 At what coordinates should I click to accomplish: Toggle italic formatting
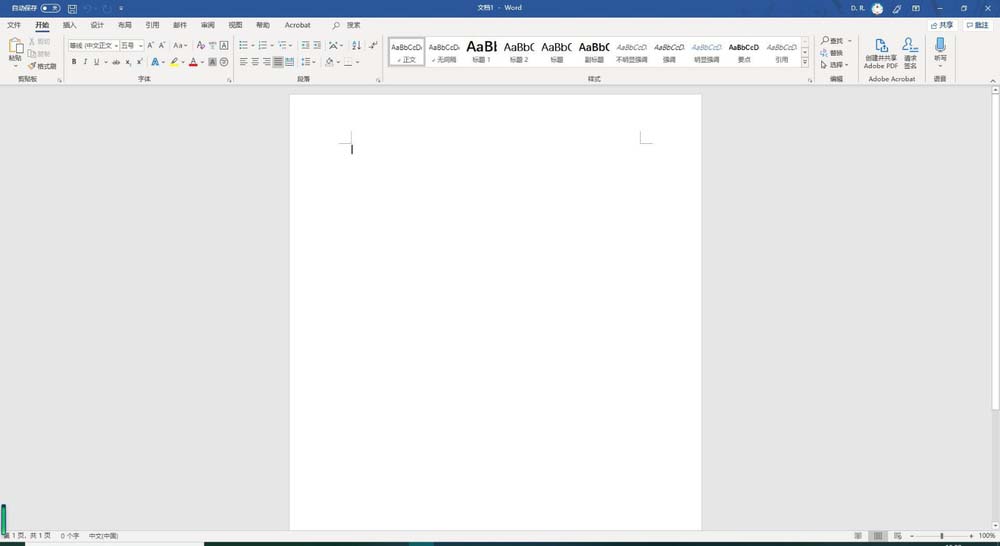[85, 62]
